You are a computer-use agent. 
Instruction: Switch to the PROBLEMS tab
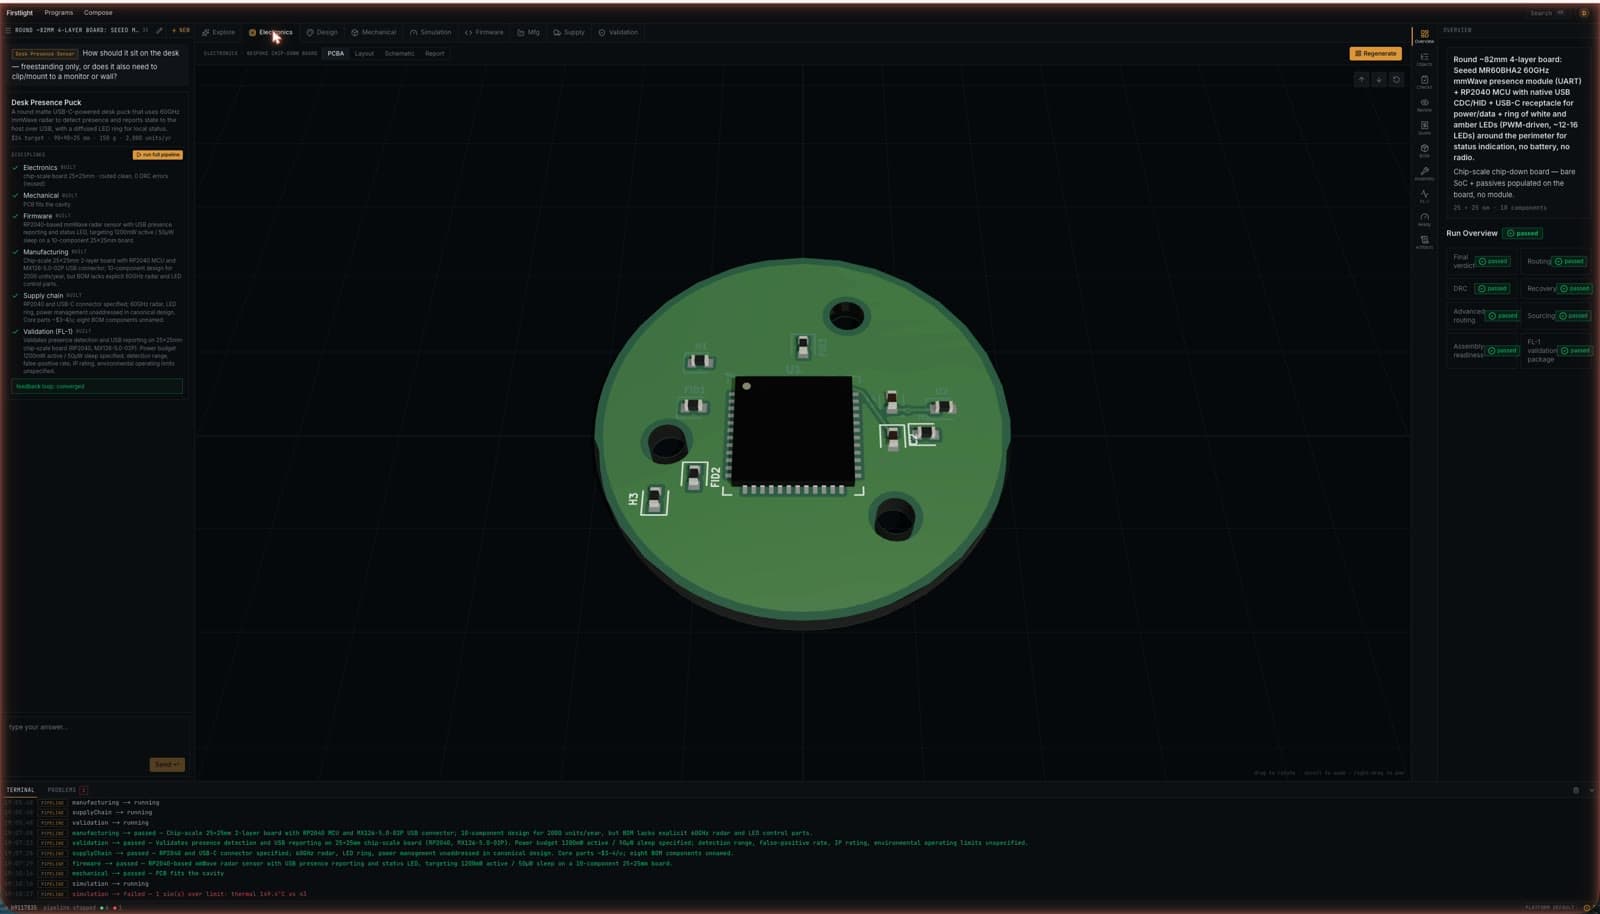pos(67,790)
